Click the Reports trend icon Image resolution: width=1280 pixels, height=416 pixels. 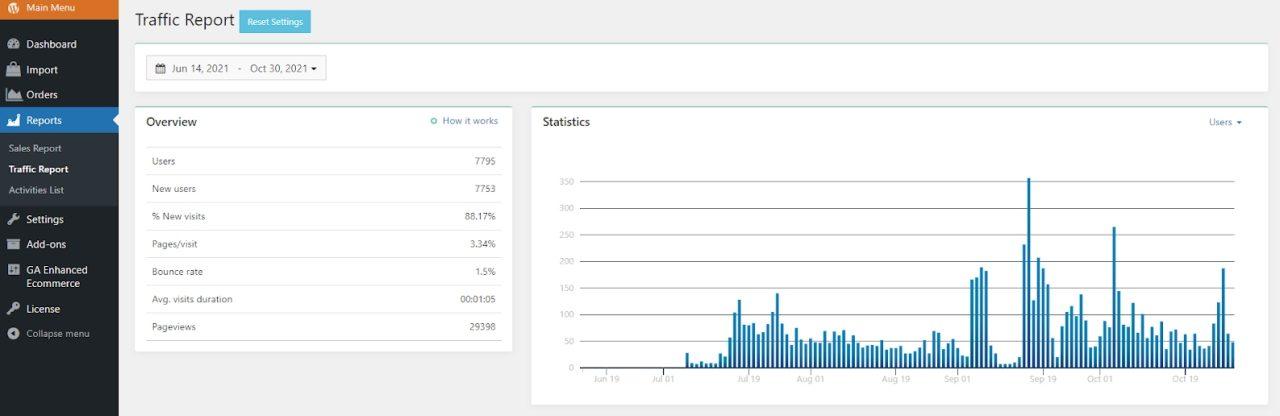pyautogui.click(x=13, y=120)
